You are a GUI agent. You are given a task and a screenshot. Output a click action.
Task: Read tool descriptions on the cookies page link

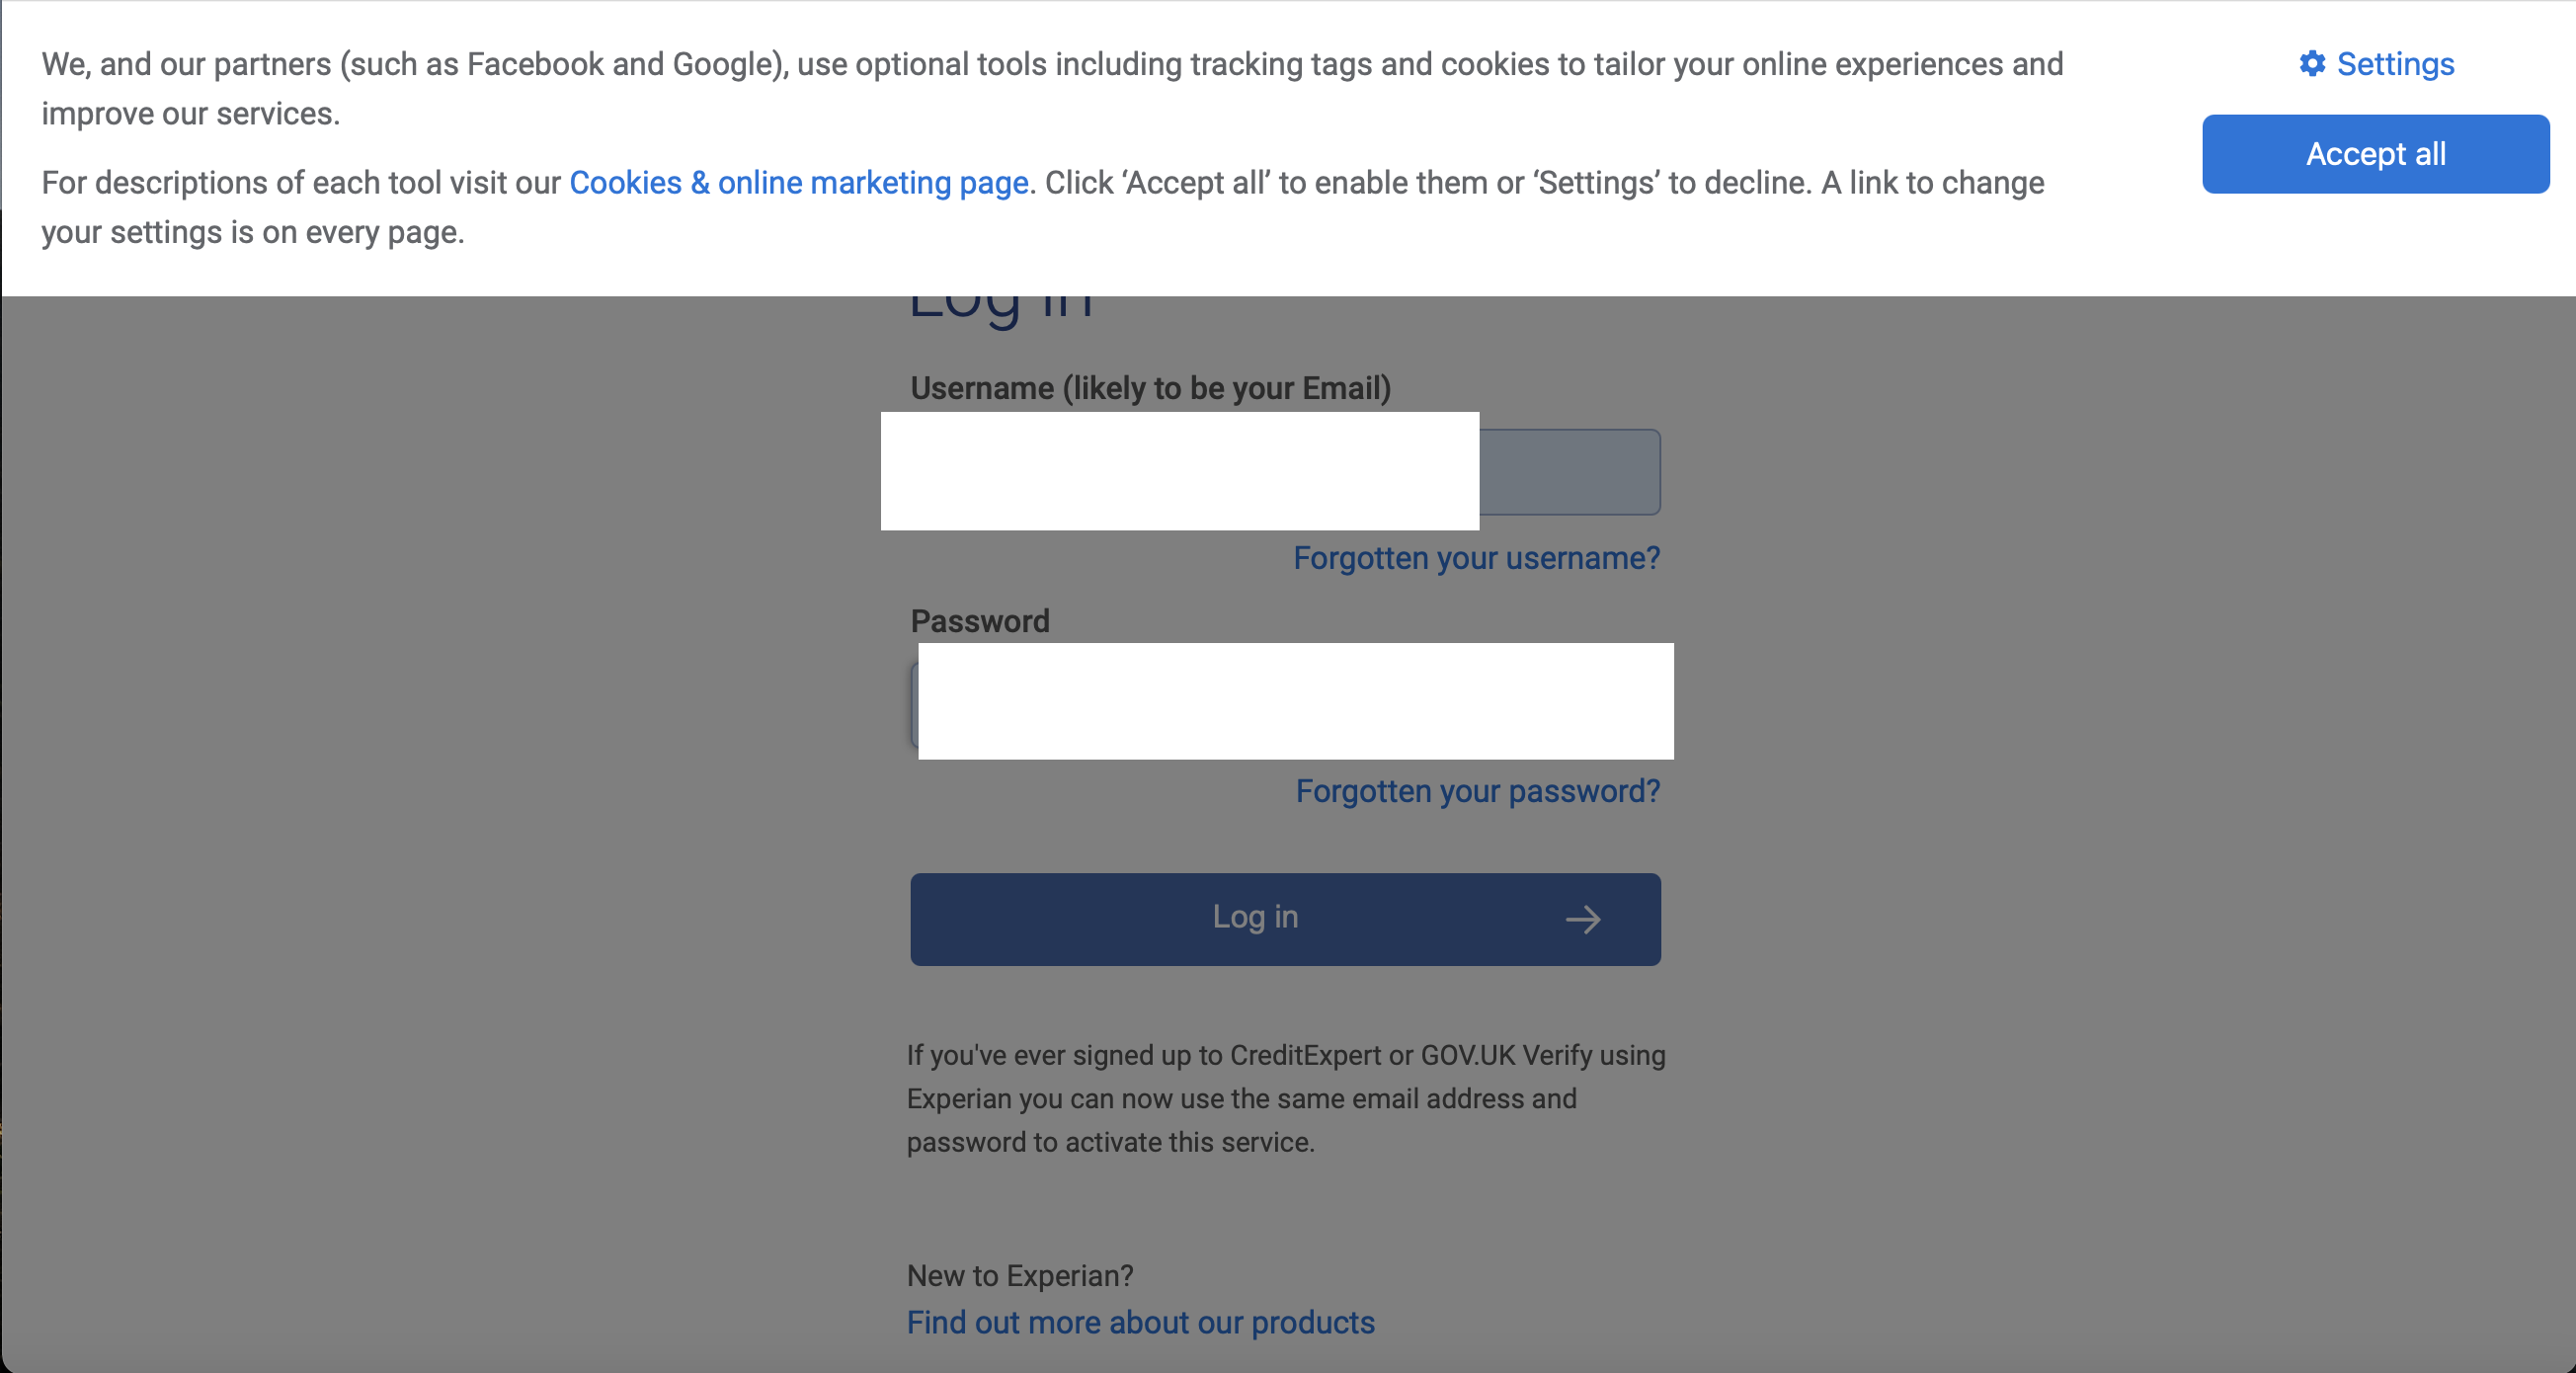[x=799, y=182]
